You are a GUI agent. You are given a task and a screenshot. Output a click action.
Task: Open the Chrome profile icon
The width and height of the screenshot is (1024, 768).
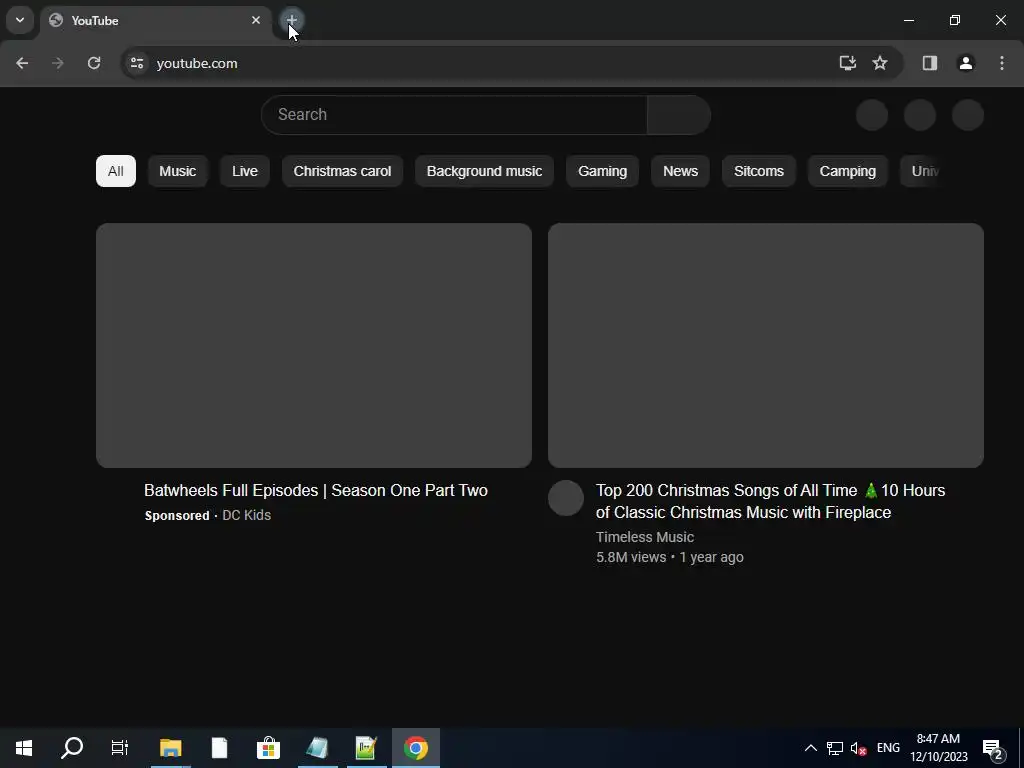[x=966, y=63]
